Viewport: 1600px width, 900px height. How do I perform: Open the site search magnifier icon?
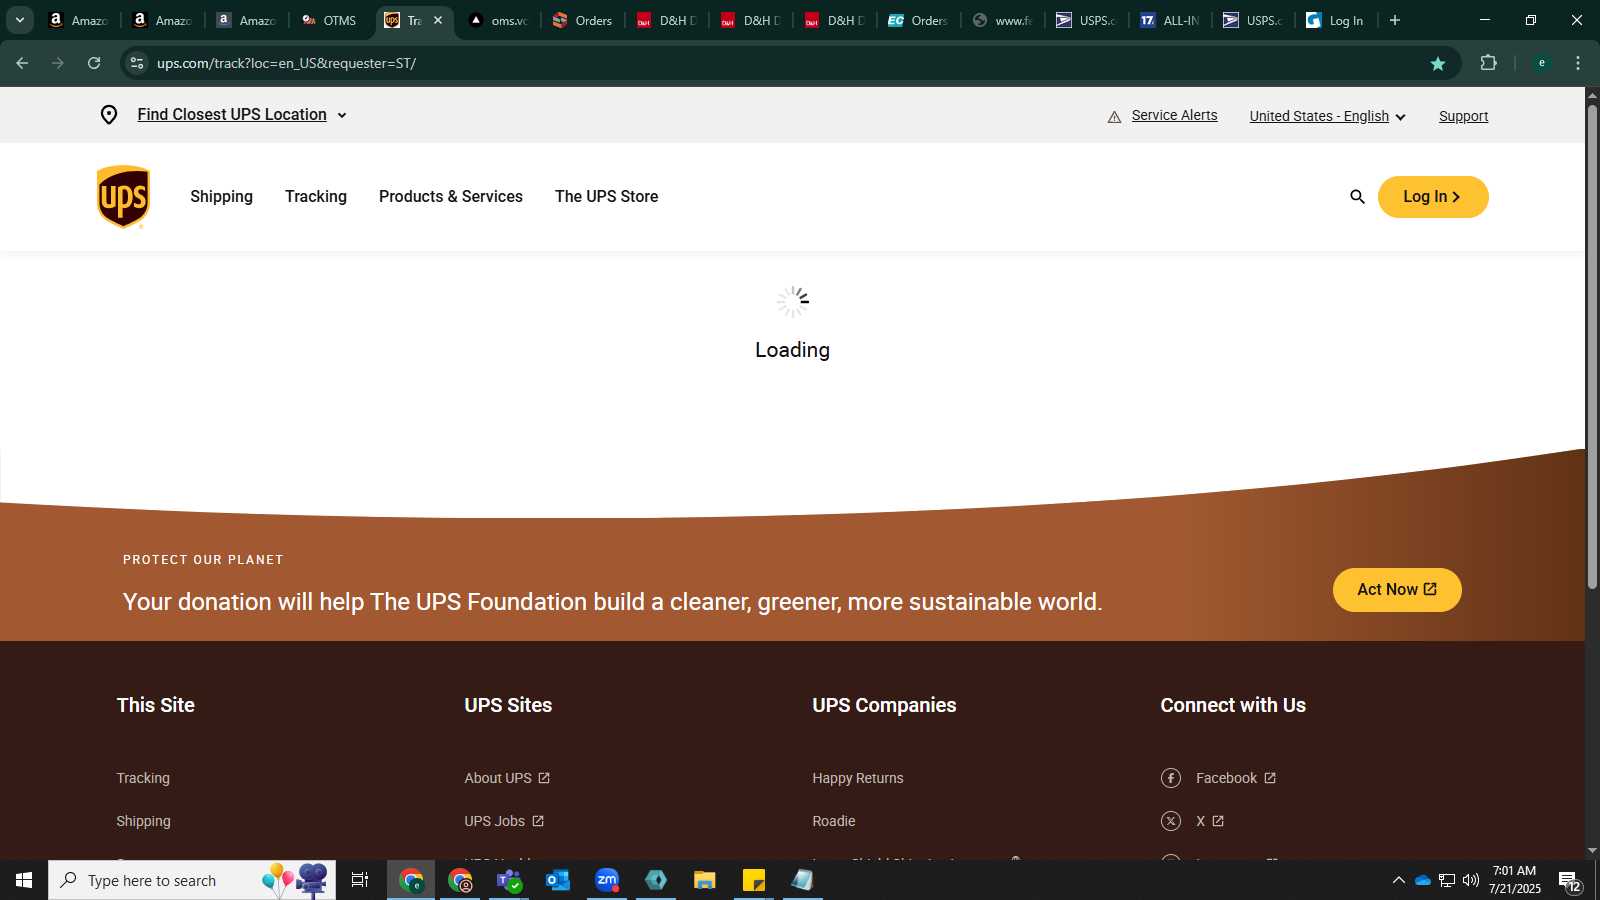[1357, 197]
